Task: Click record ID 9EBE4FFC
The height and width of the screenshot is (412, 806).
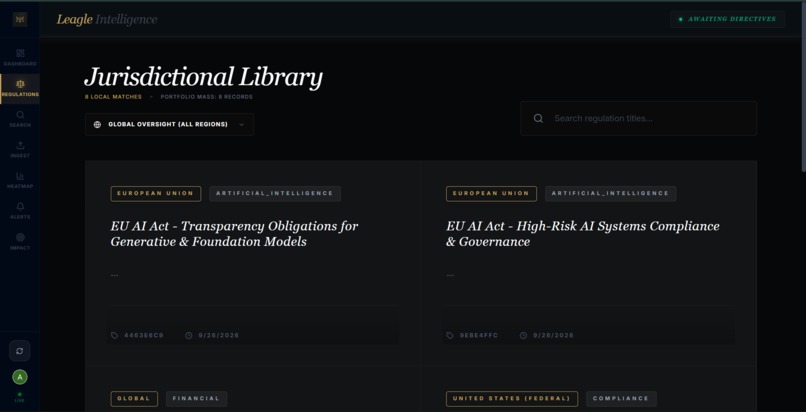Action: [479, 335]
